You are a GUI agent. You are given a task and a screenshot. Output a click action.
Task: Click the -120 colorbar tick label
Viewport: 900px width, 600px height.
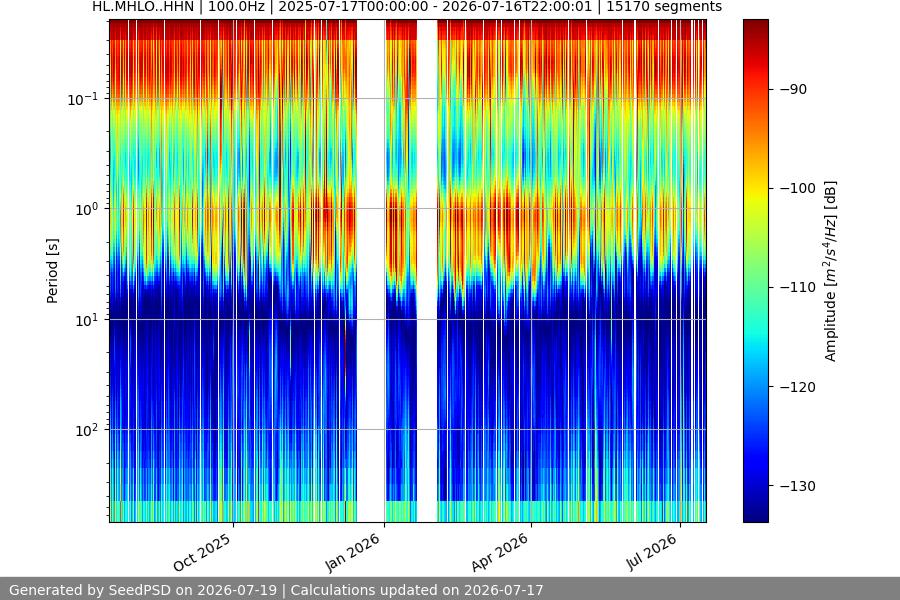(797, 387)
